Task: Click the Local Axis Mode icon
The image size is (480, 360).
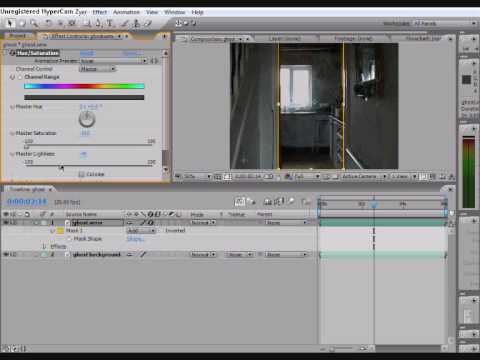Action: pyautogui.click(x=179, y=23)
